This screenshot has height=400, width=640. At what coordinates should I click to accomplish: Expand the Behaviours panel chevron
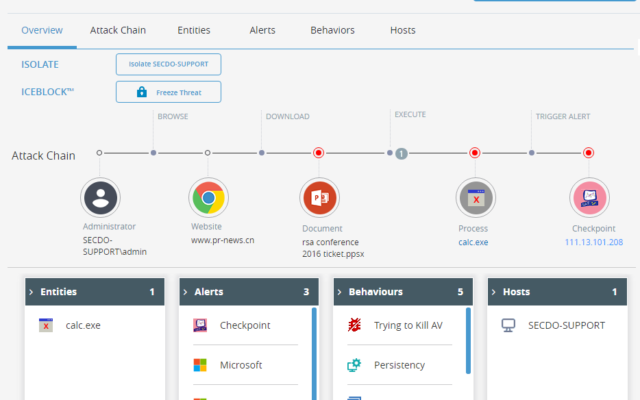click(x=339, y=292)
